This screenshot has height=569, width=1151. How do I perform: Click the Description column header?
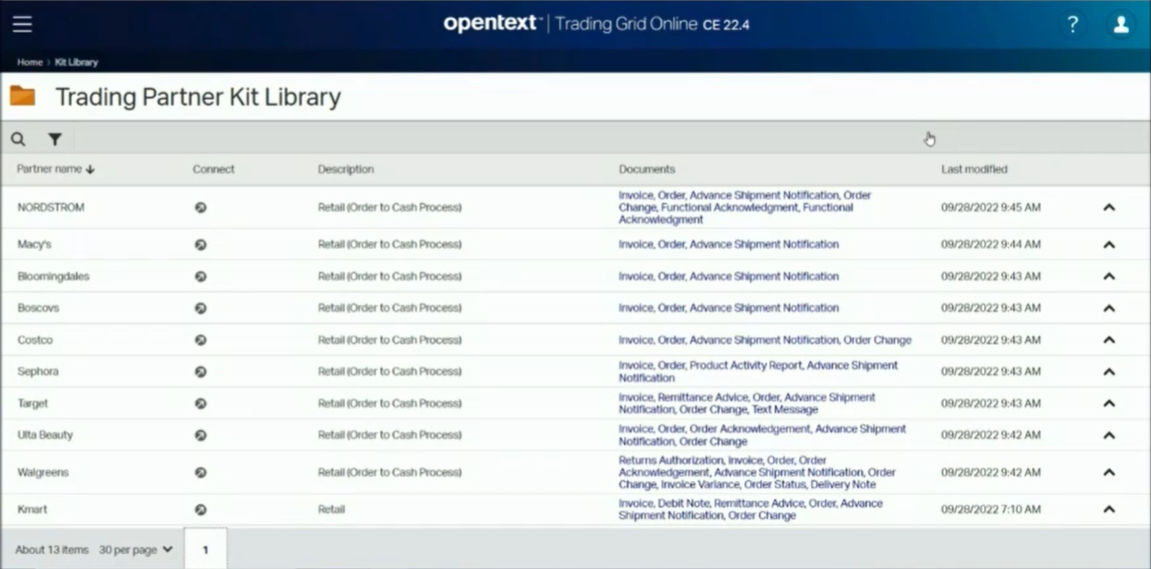pyautogui.click(x=346, y=170)
